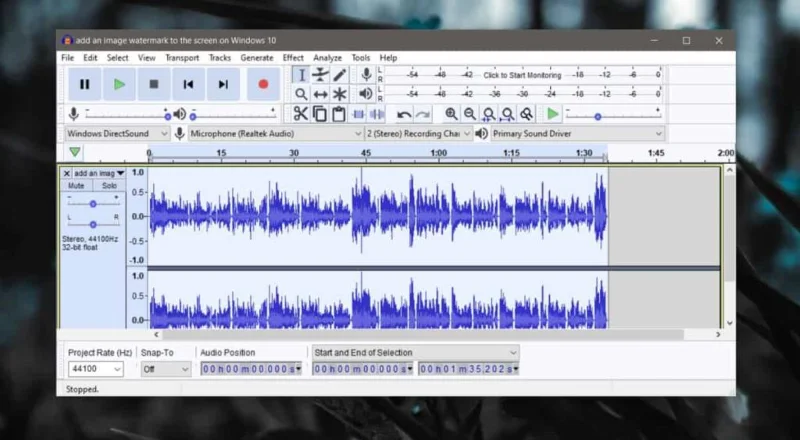Trim audio outside the selection
Screen dimensions: 800x440
click(358, 114)
